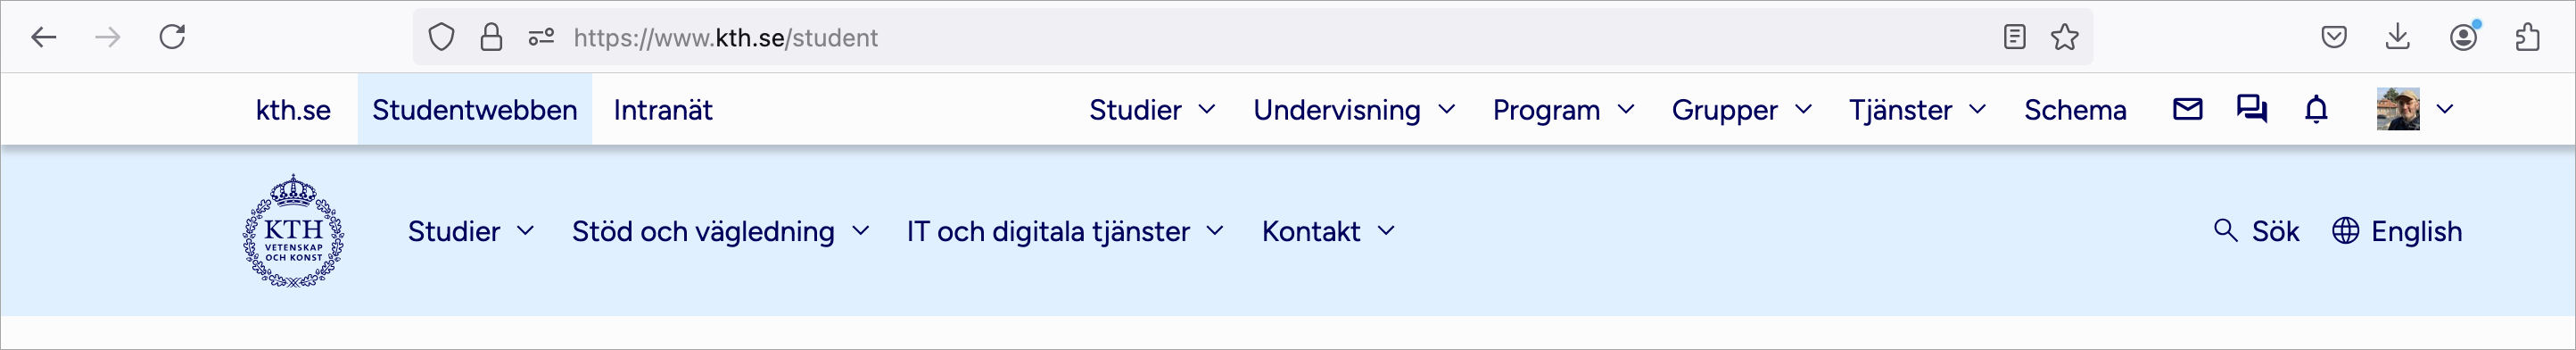Open the notifications bell icon
Image resolution: width=2576 pixels, height=350 pixels.
click(2316, 109)
